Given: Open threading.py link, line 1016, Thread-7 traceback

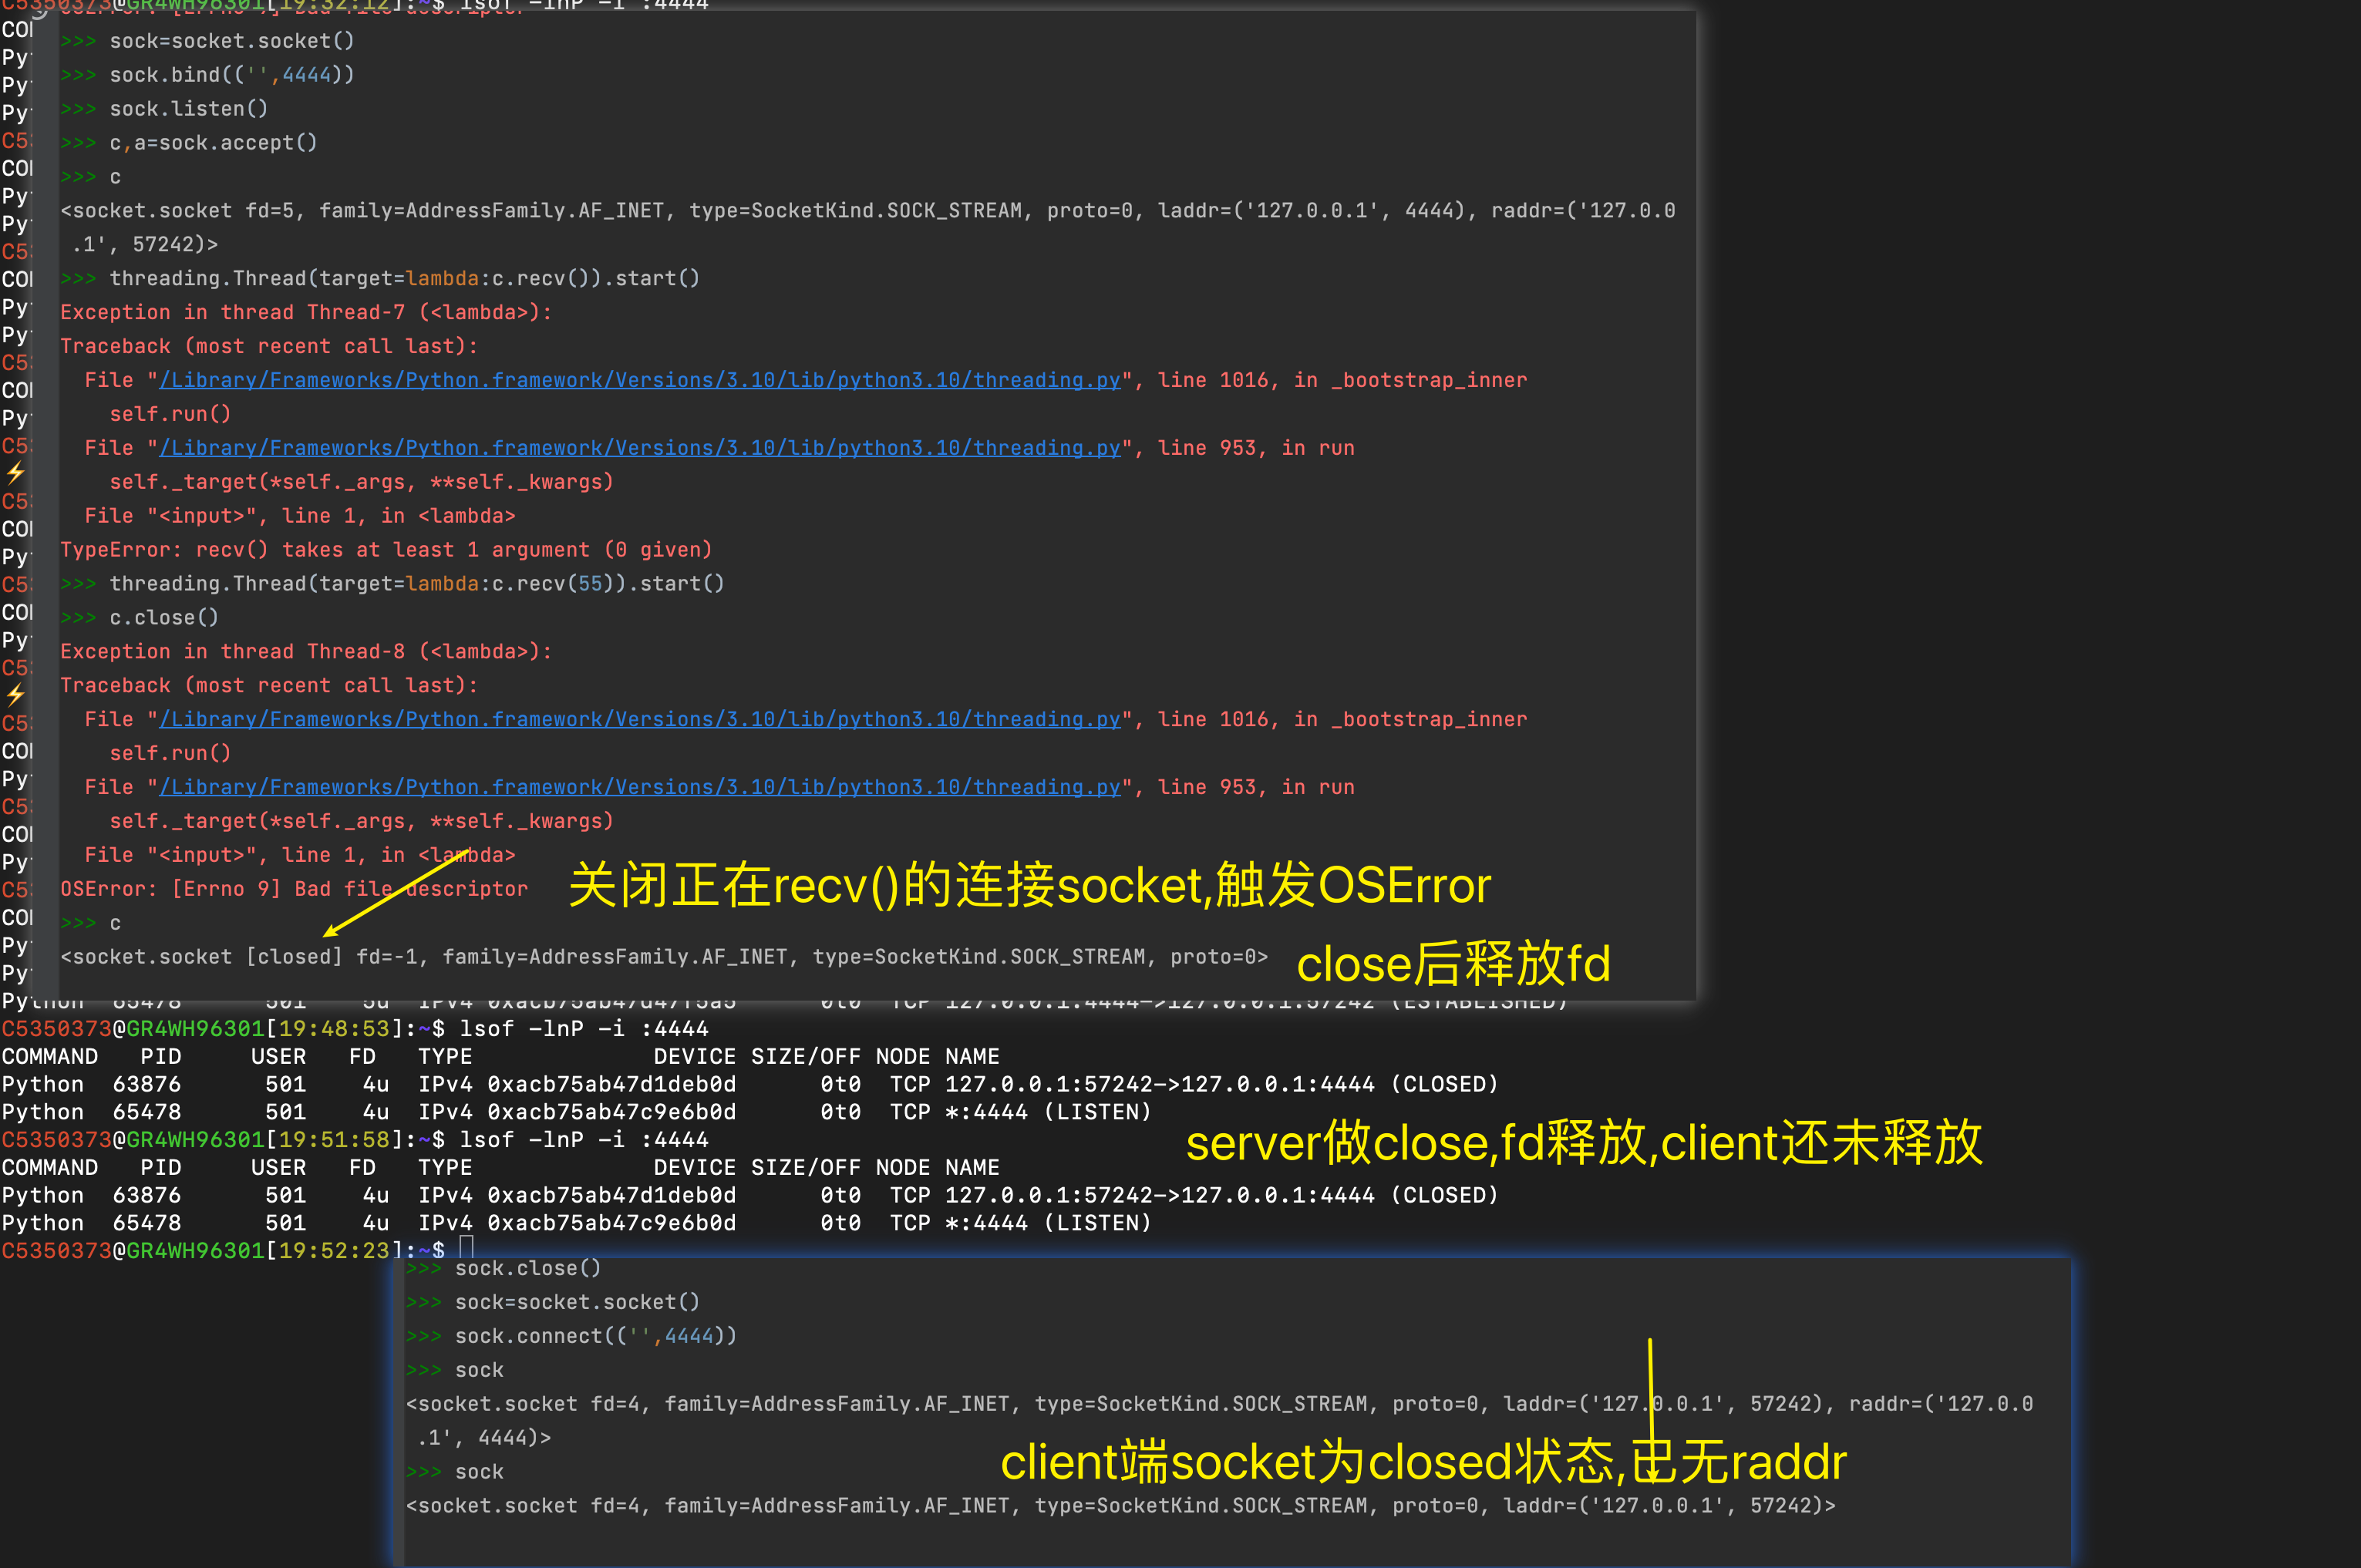Looking at the screenshot, I should pos(640,380).
